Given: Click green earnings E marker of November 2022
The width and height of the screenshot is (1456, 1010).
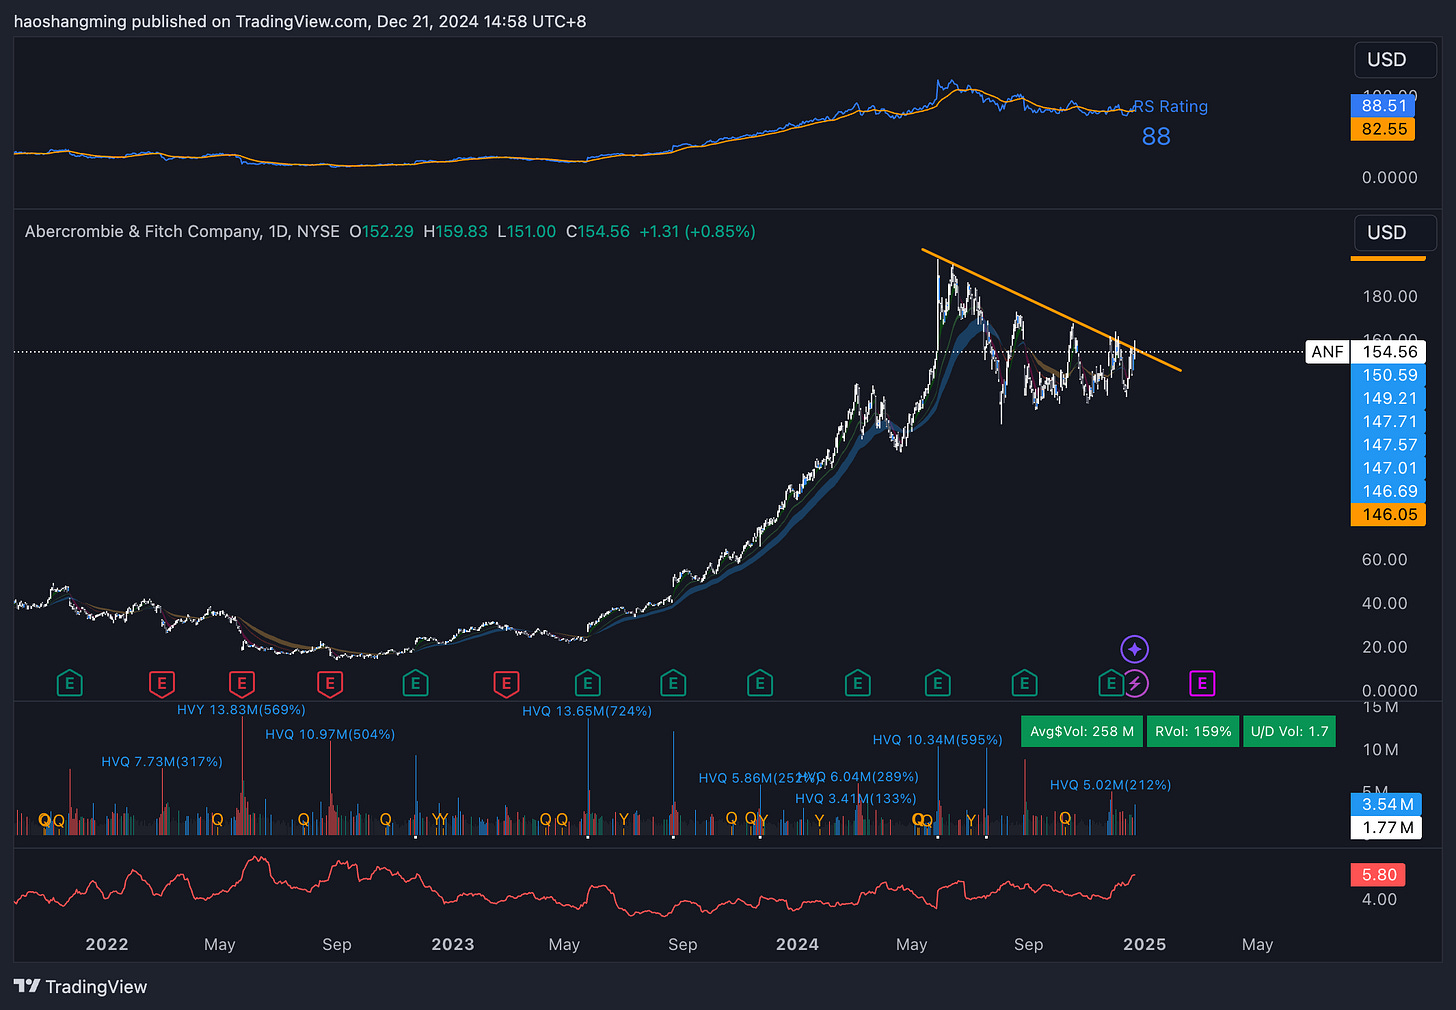Looking at the screenshot, I should point(415,684).
